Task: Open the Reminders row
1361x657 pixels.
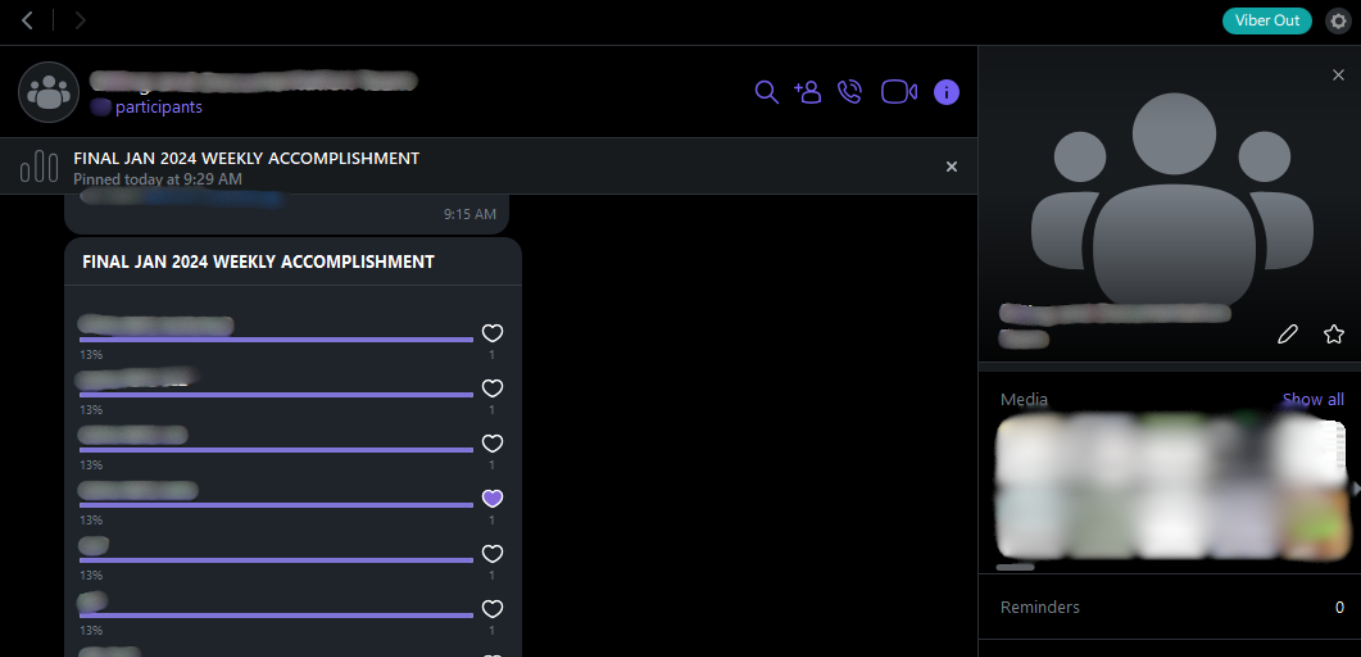Action: (1169, 607)
